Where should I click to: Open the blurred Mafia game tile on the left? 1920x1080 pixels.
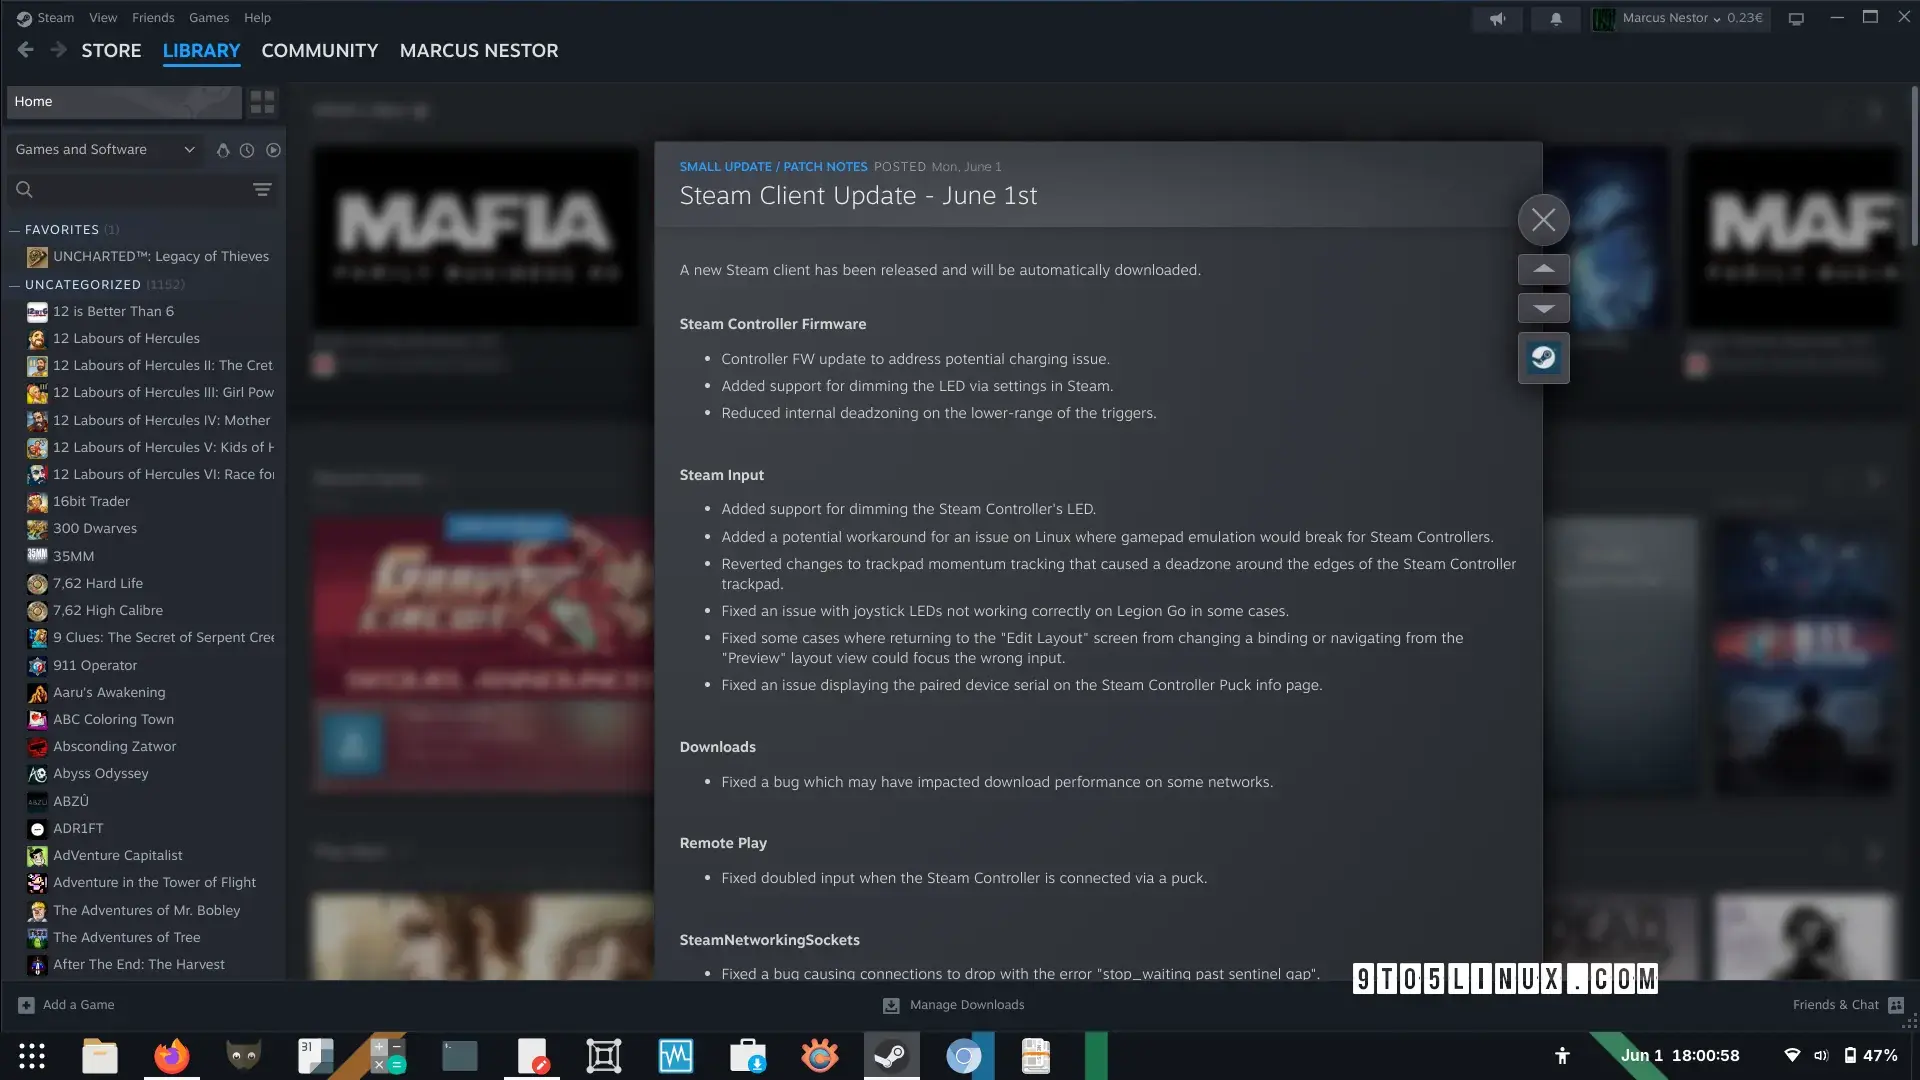(476, 236)
